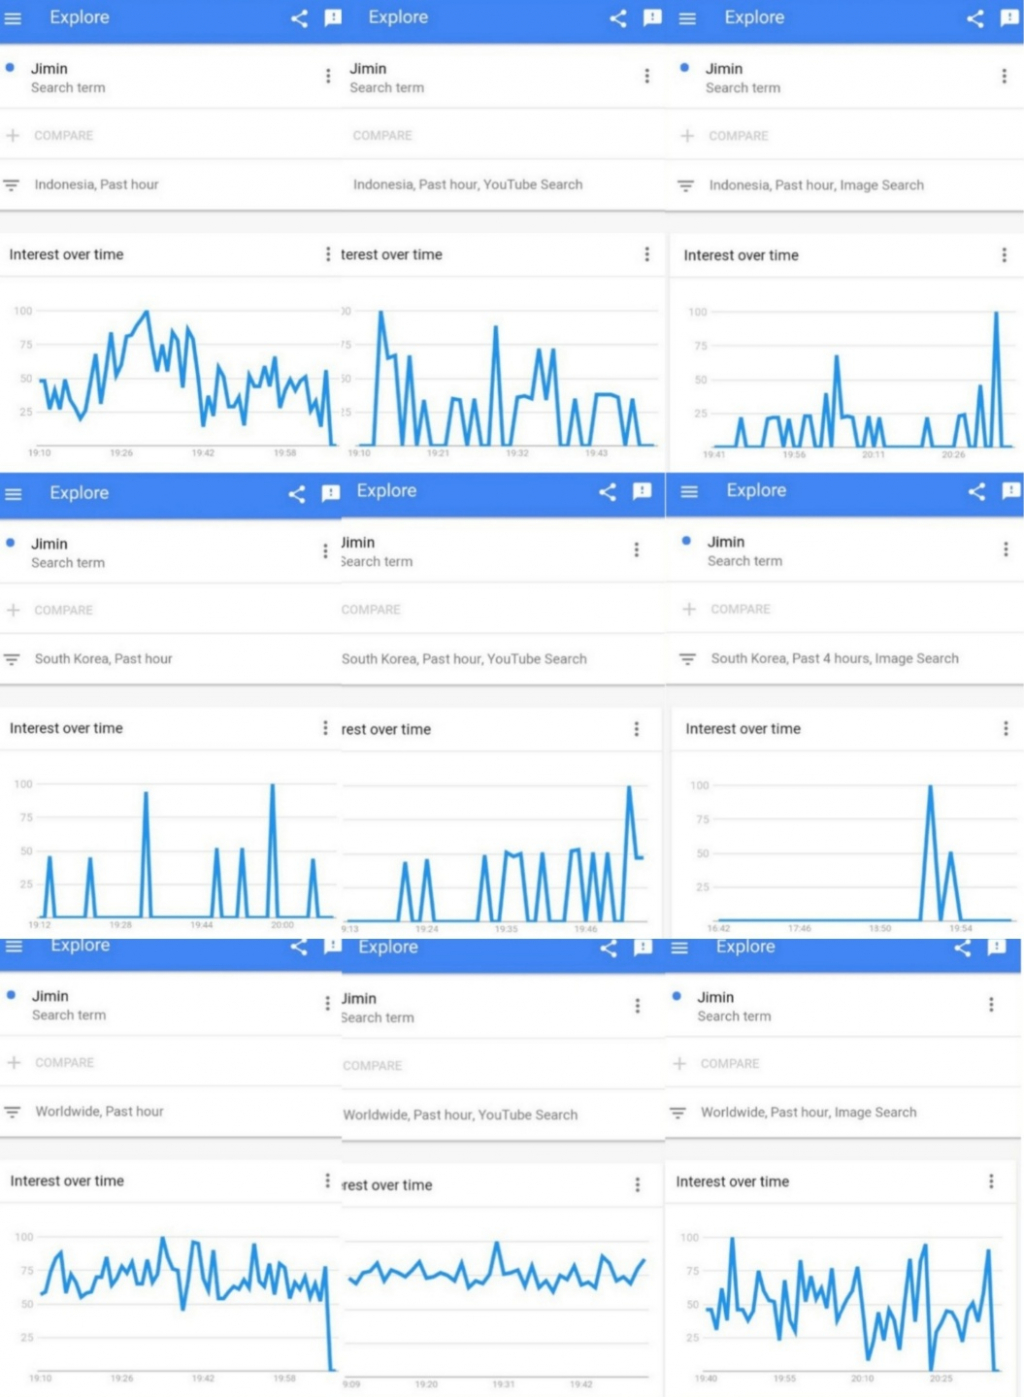Click share icon above Worldwide Image Search panel
This screenshot has width=1024, height=1397.
[x=963, y=947]
